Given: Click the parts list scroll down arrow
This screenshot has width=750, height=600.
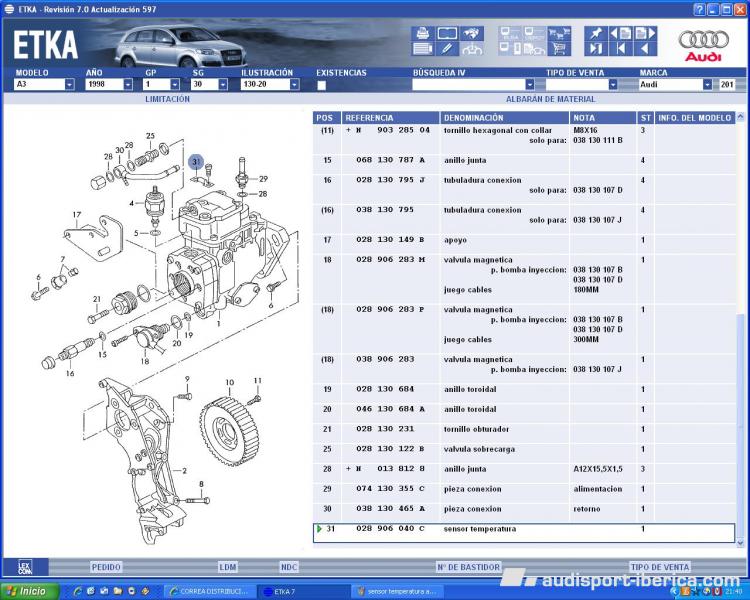Looking at the screenshot, I should coord(740,543).
